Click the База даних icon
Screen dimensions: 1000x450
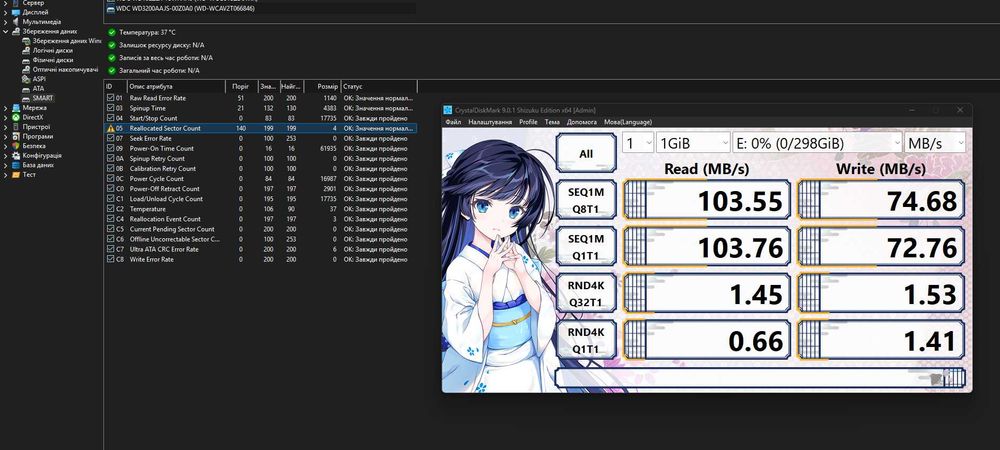click(x=15, y=165)
